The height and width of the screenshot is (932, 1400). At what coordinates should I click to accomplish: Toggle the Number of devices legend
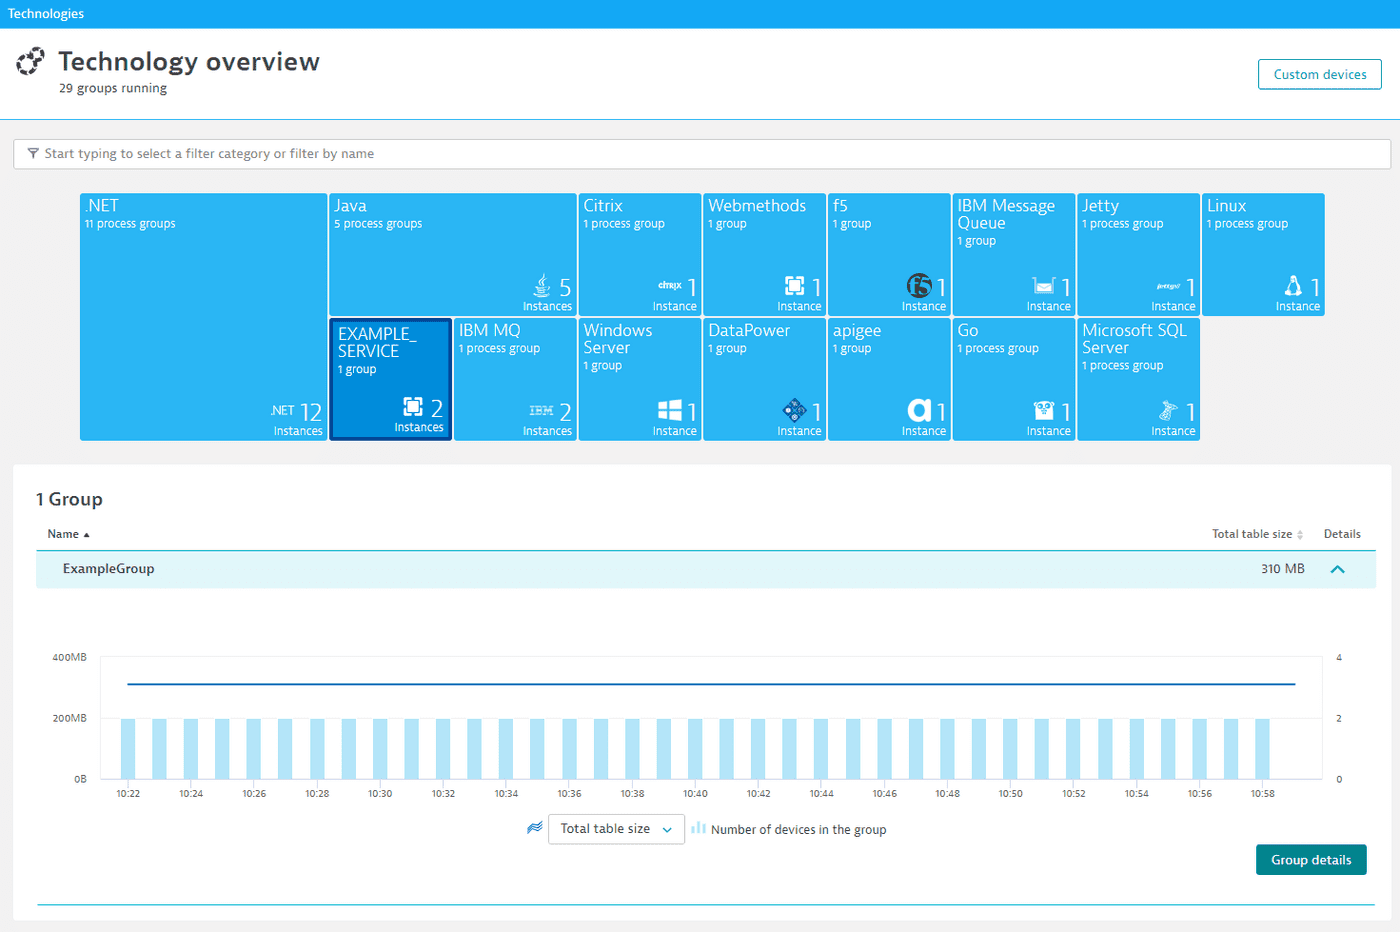790,829
